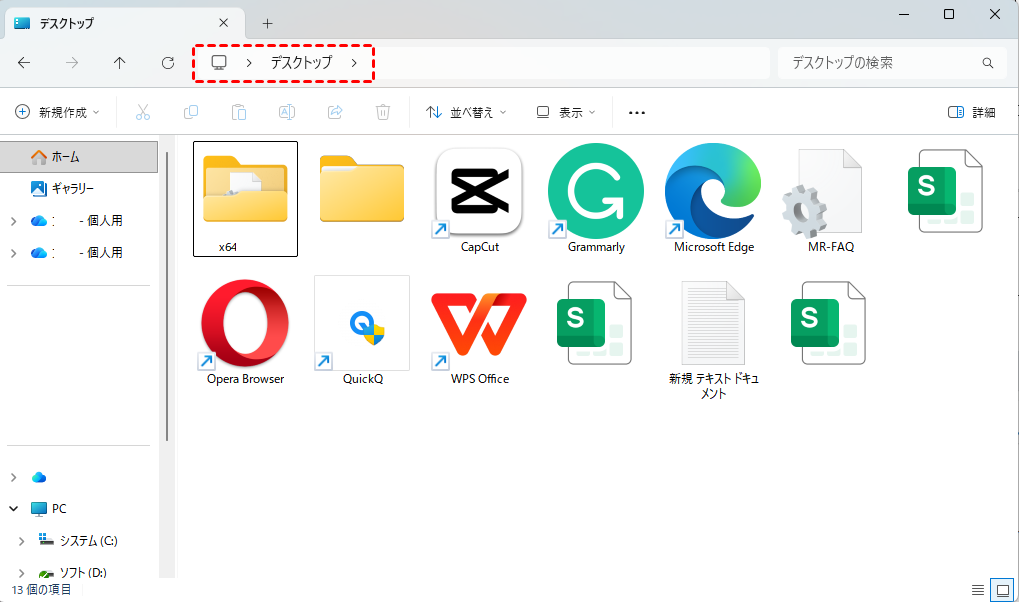Click the デスクトップの検索 search field
The height and width of the screenshot is (602, 1019).
coord(880,63)
